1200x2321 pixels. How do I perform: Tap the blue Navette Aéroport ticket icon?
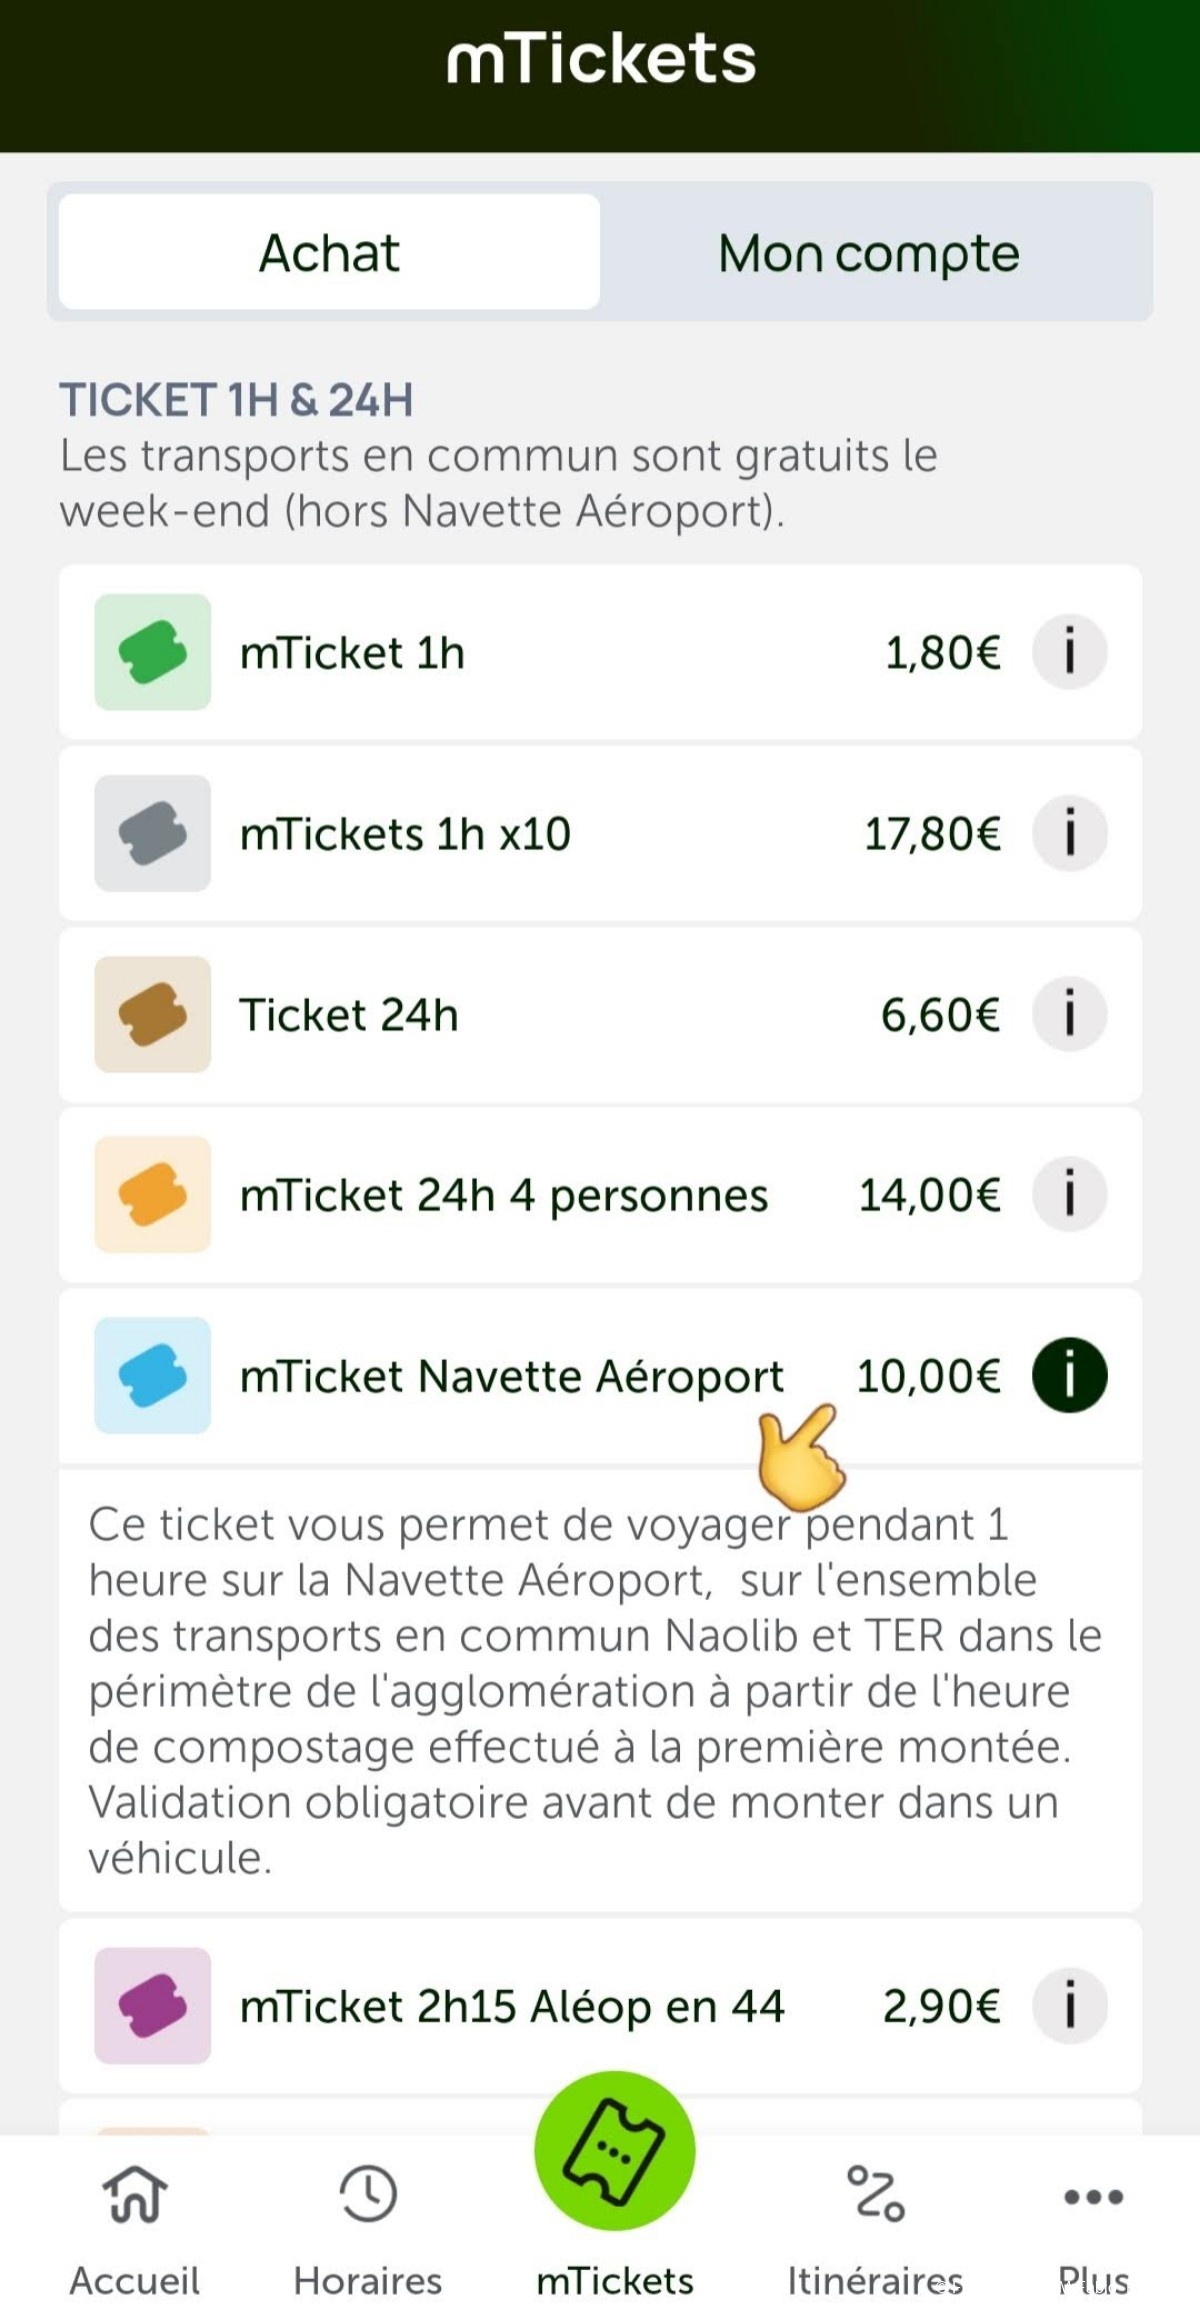tap(152, 1376)
